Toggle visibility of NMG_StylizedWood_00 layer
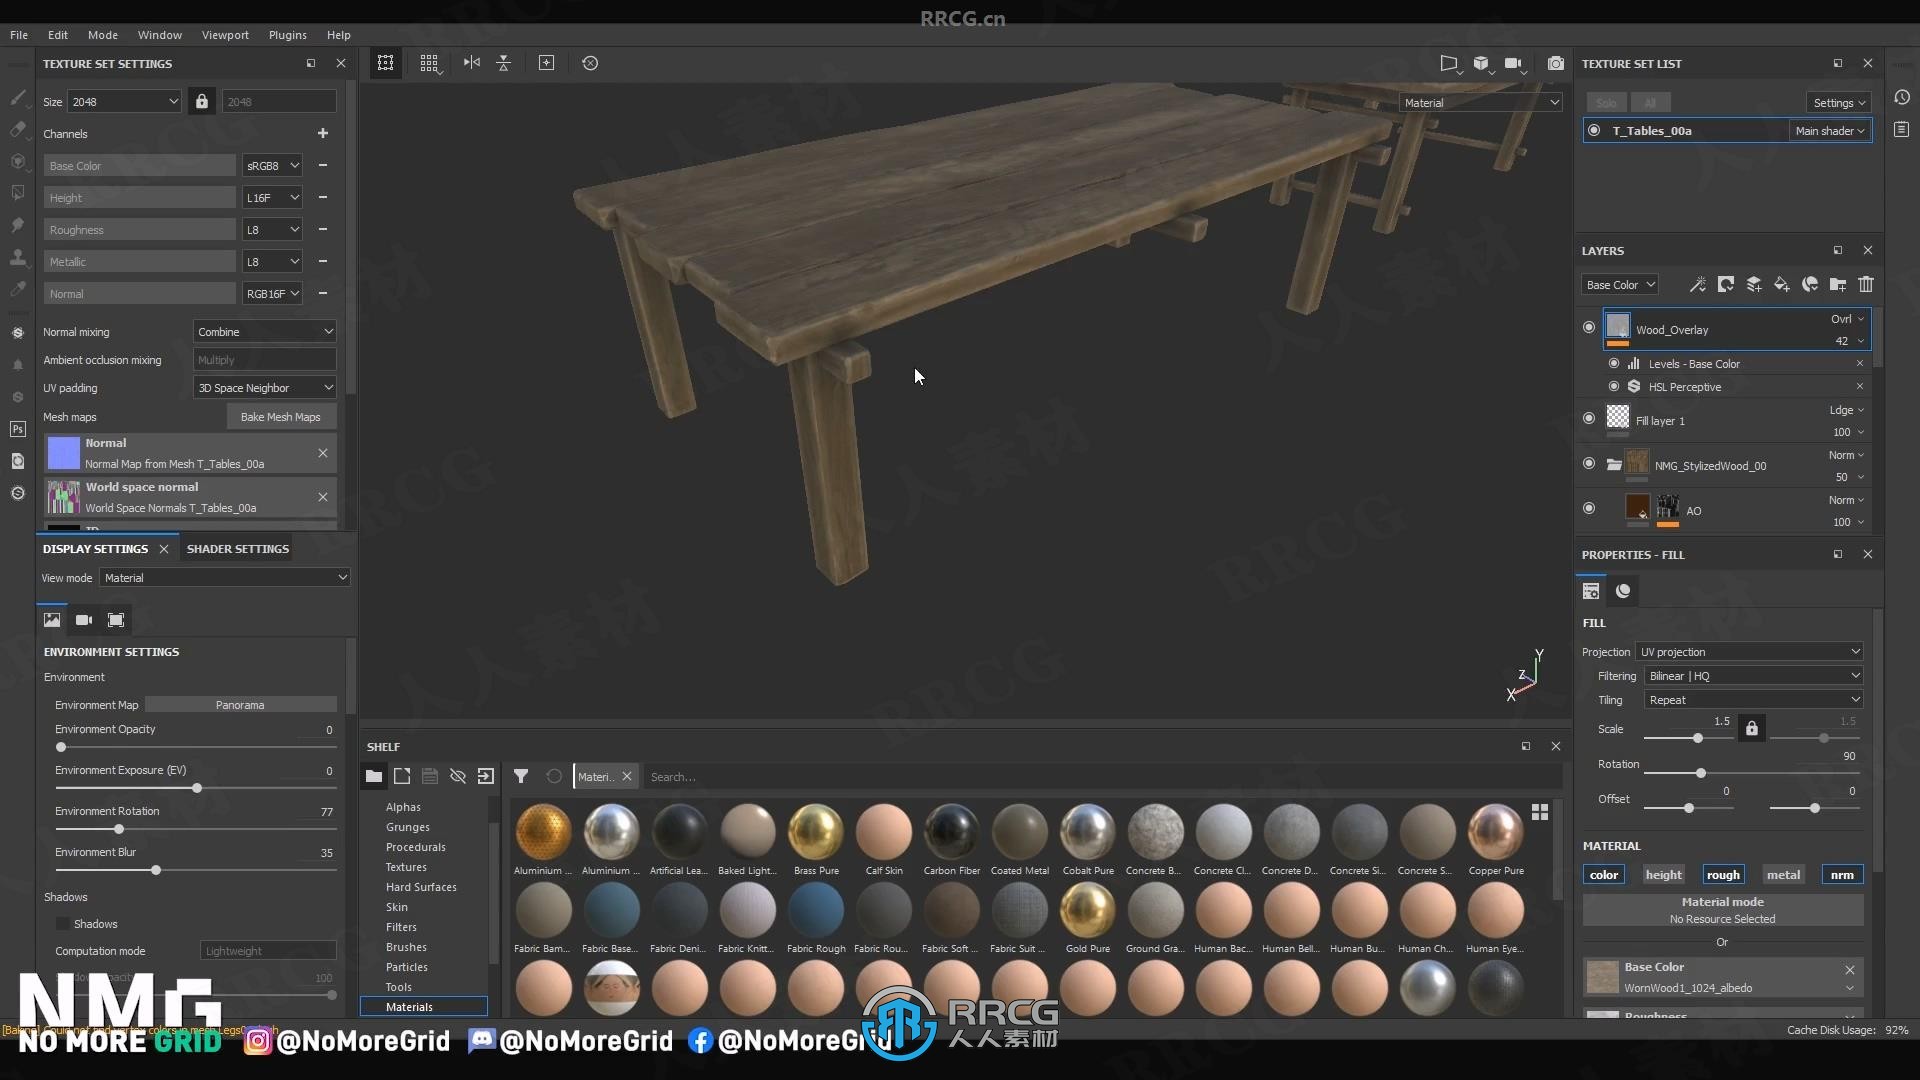This screenshot has width=1920, height=1080. (x=1588, y=464)
